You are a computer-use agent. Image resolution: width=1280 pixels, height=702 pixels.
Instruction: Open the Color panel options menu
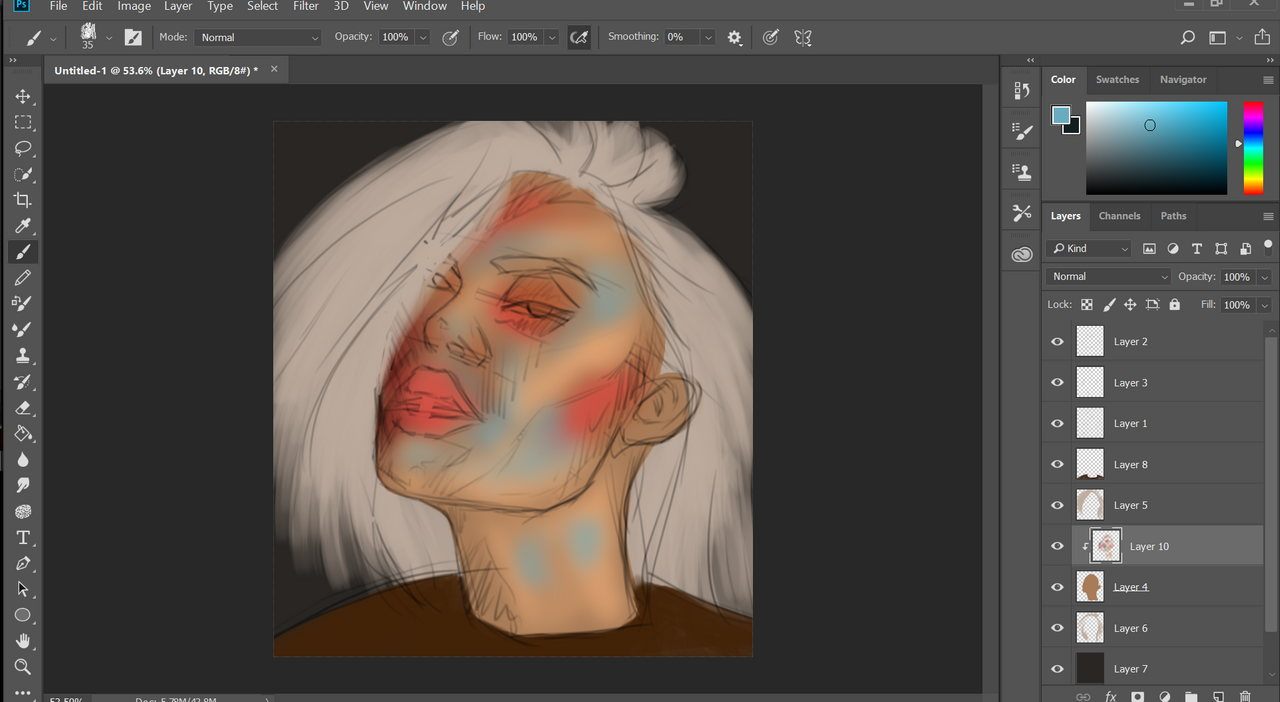[x=1268, y=80]
